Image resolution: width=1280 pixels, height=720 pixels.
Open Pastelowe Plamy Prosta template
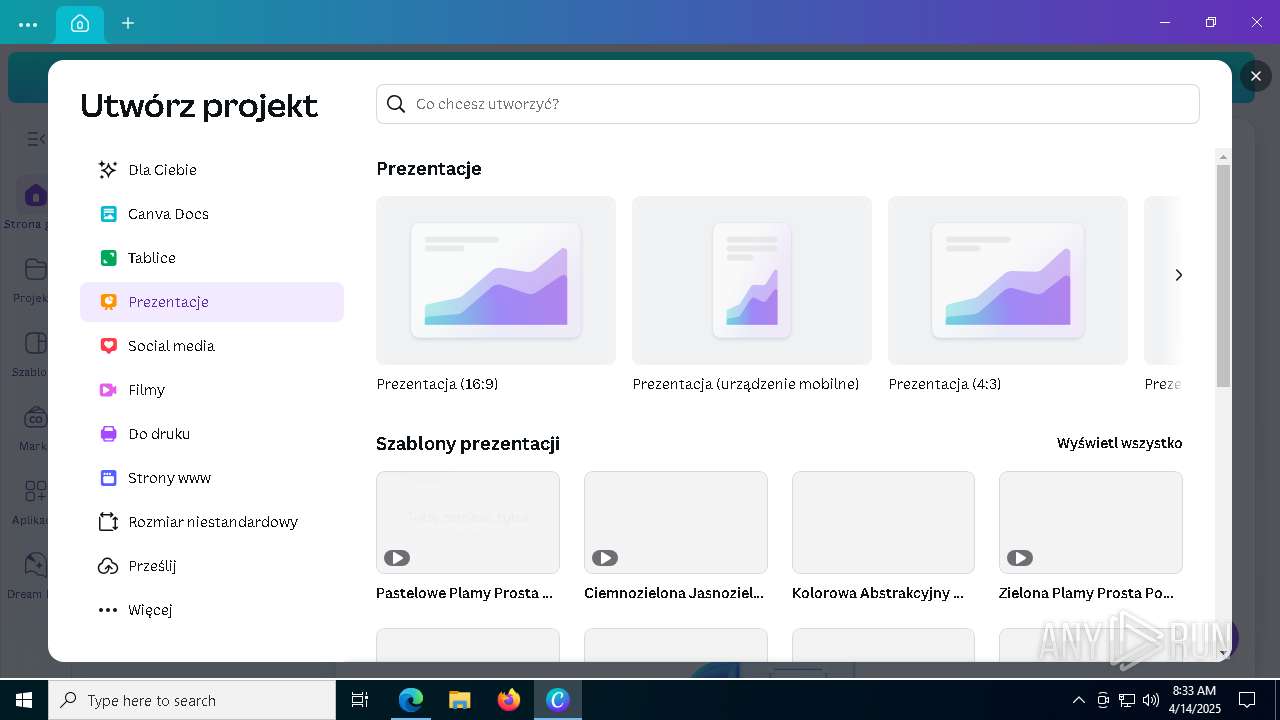468,522
